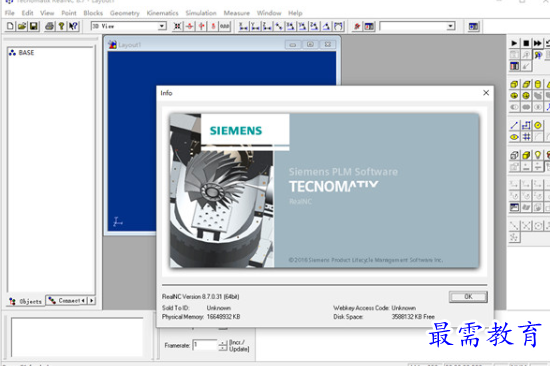Click the wireframe cube display icon

coord(514,155)
